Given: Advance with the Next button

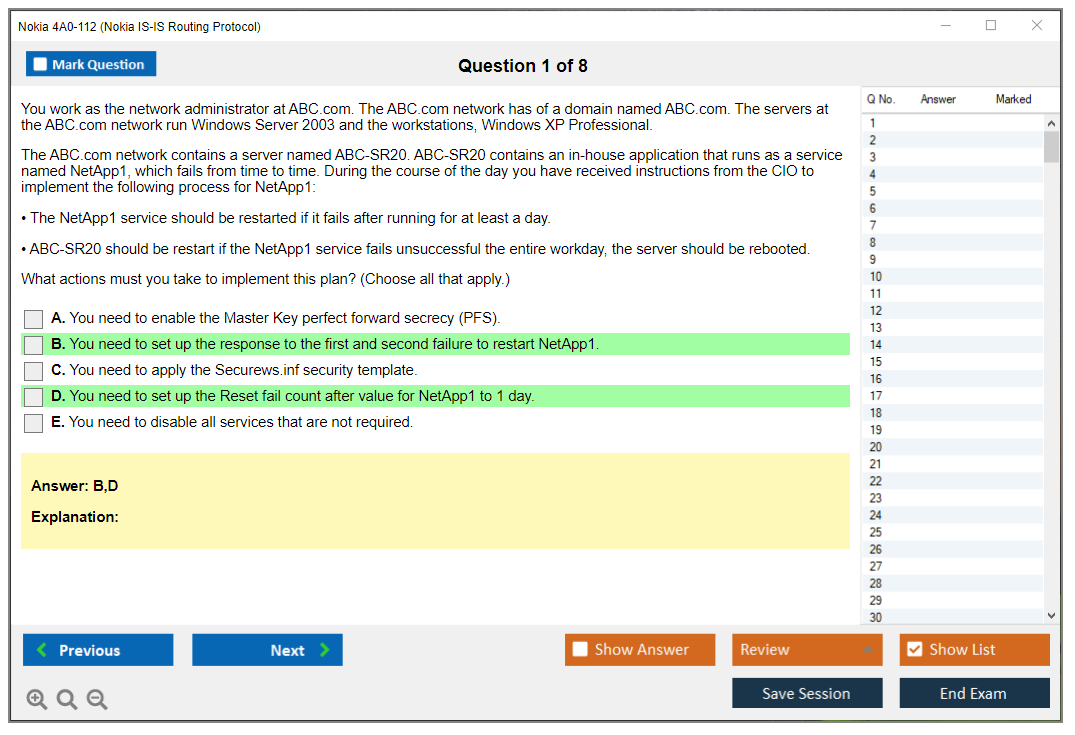Looking at the screenshot, I should click(x=267, y=650).
